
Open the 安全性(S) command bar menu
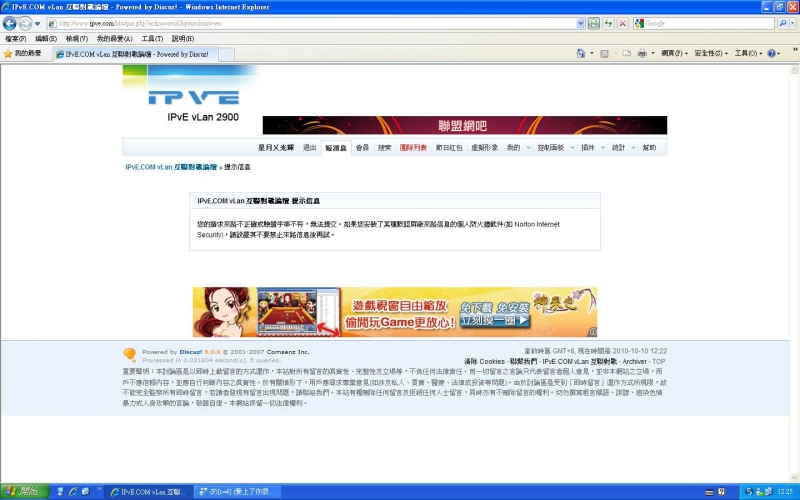click(x=711, y=53)
